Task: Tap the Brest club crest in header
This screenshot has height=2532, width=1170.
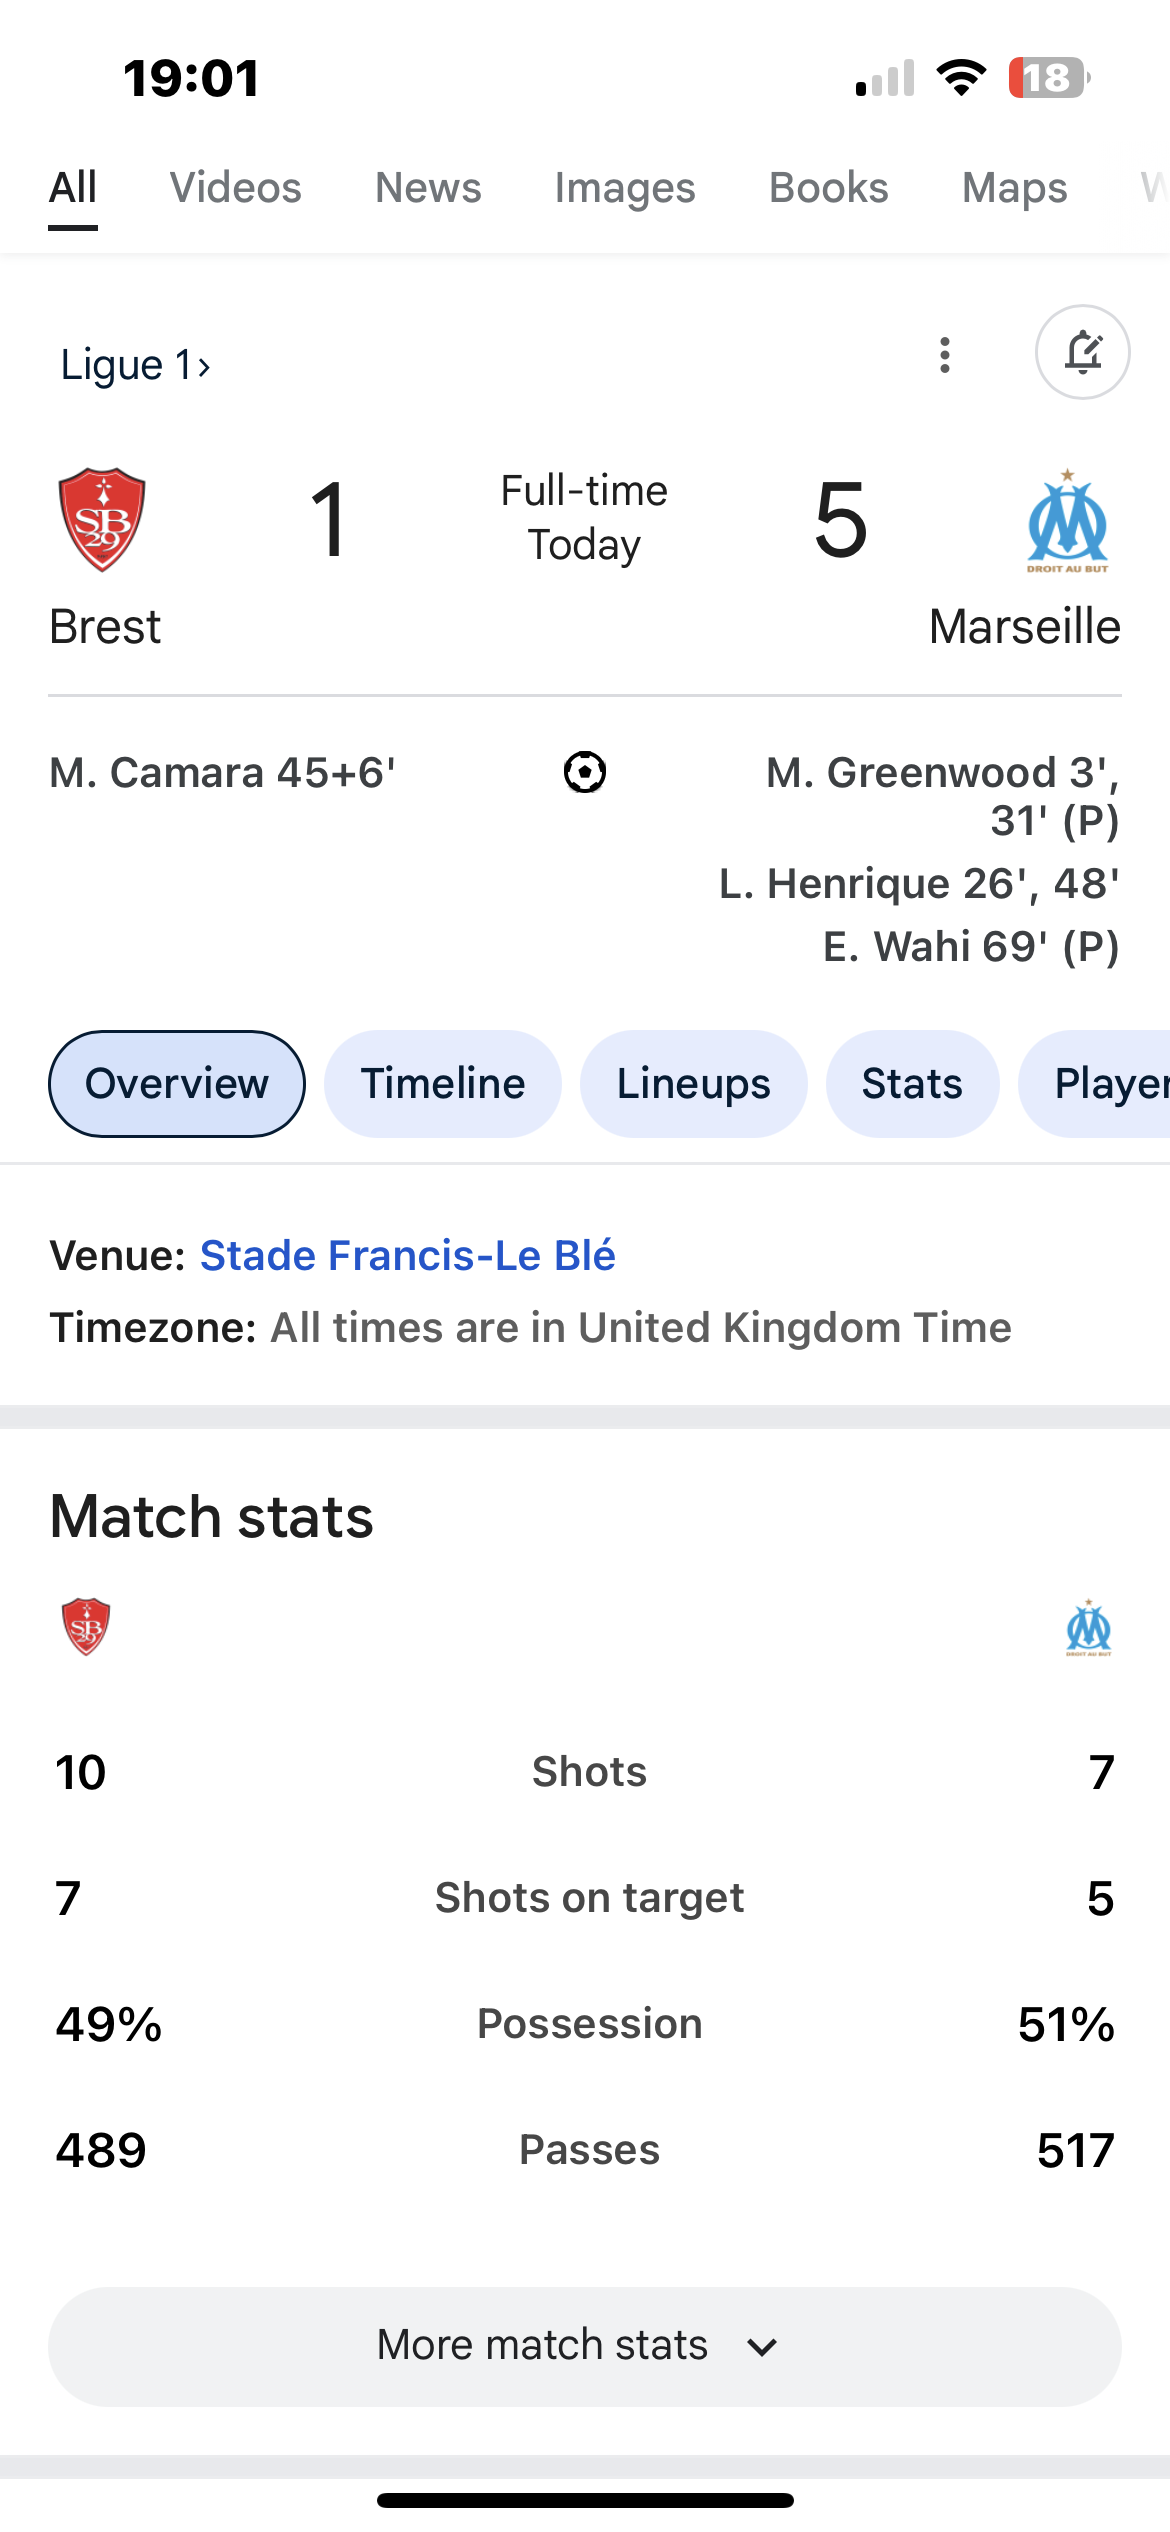Action: (x=102, y=520)
